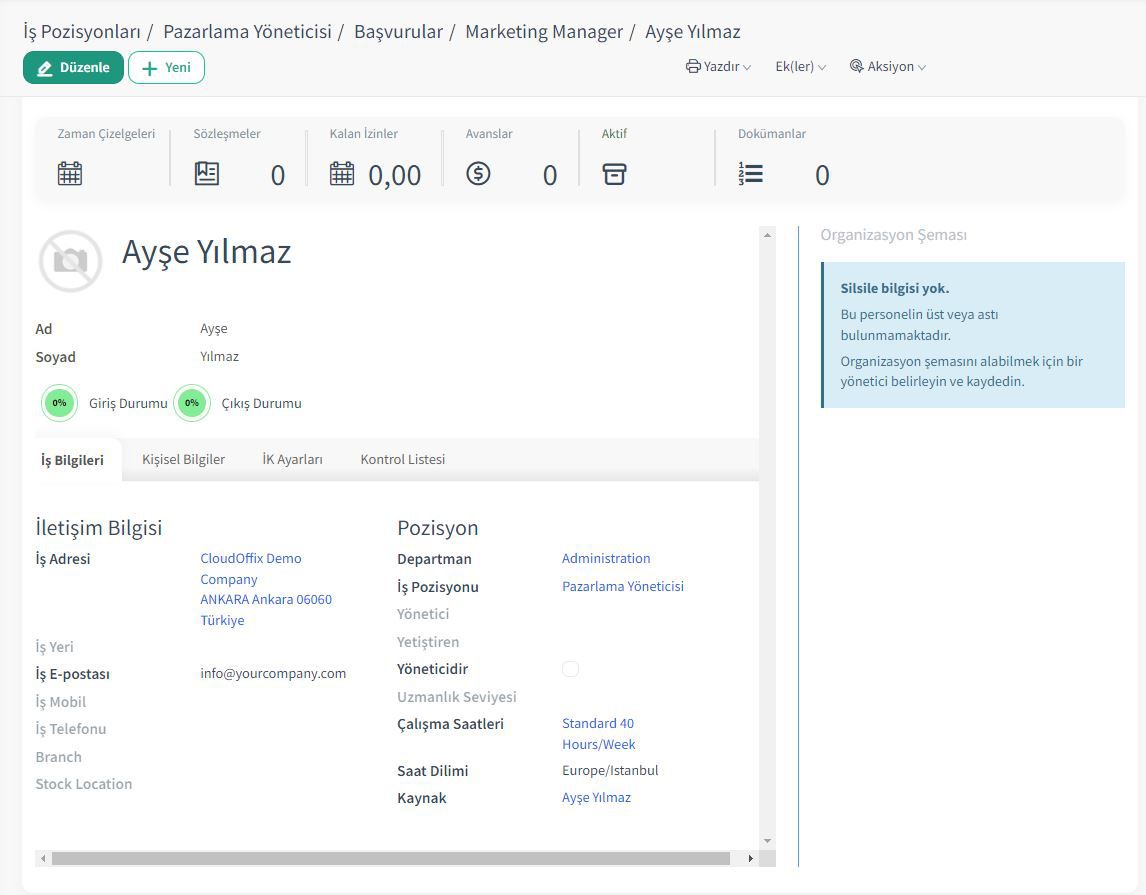Open Dokümanlar numbered list icon
This screenshot has width=1146, height=895.
[x=751, y=174]
